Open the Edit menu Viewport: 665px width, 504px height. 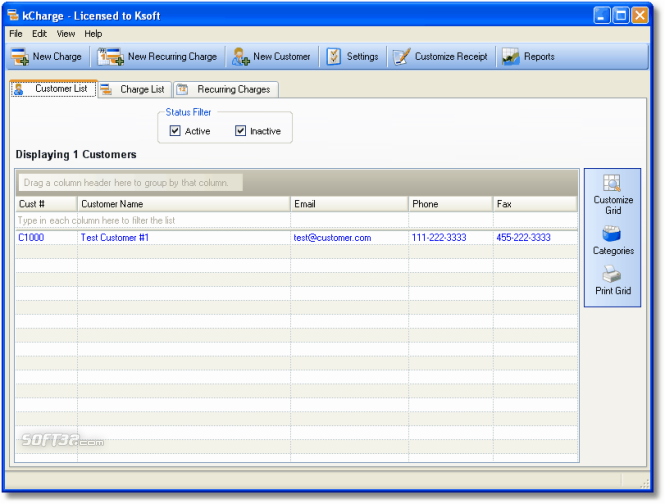pyautogui.click(x=39, y=34)
